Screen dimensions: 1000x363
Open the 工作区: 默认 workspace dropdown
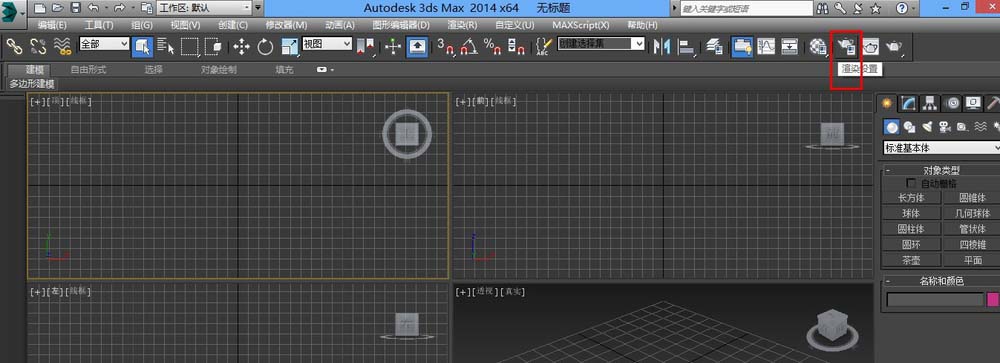click(204, 8)
